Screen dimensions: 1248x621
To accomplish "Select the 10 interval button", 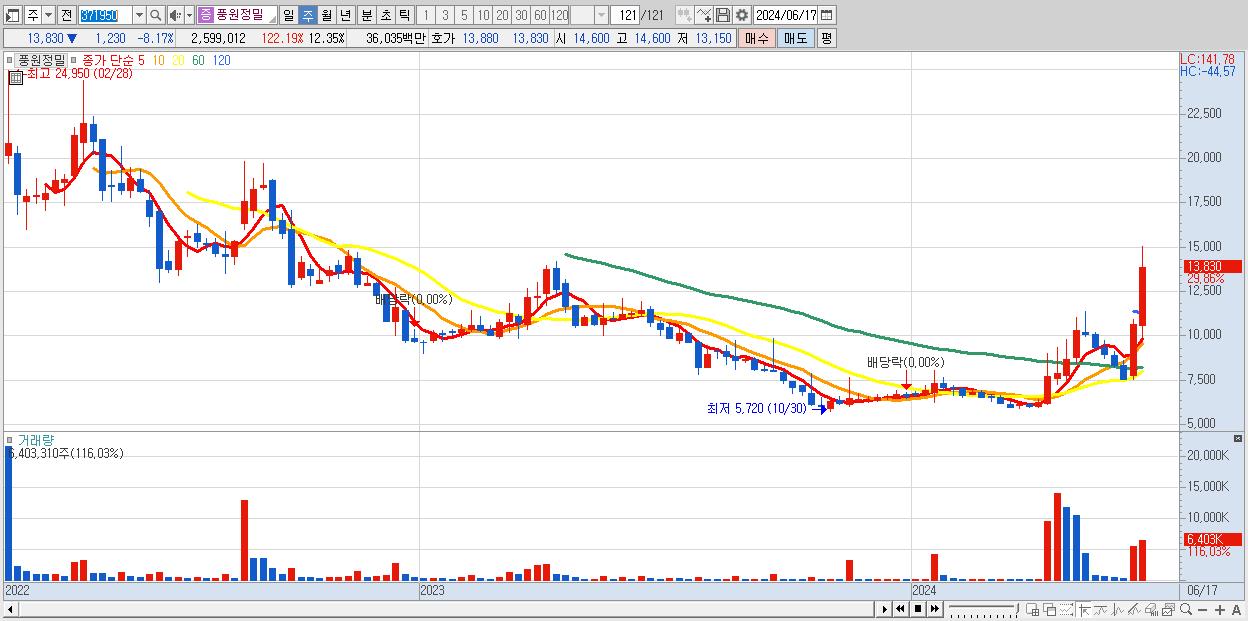I will [483, 16].
